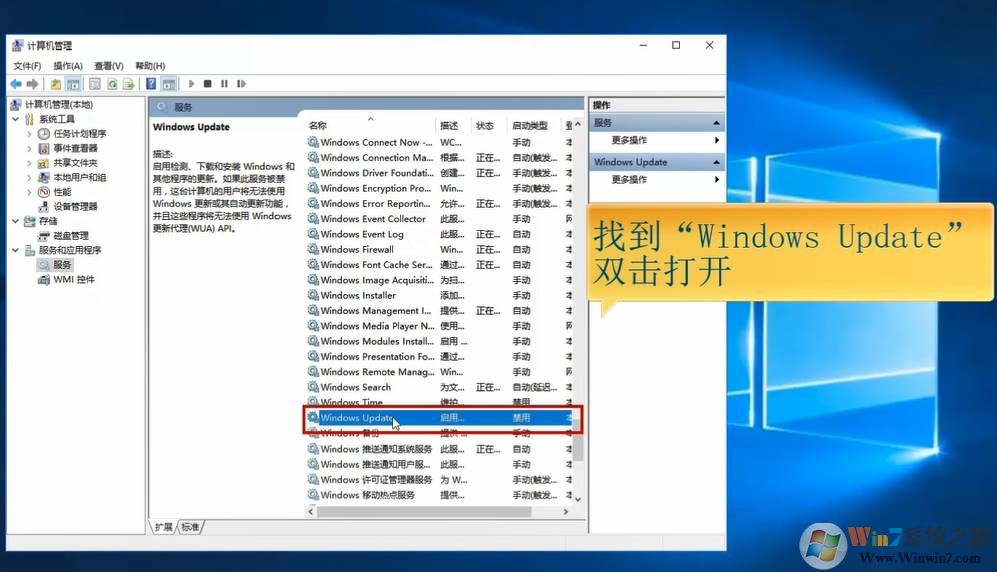Click the Pause Service toolbar icon
This screenshot has width=997, height=572.
click(224, 84)
